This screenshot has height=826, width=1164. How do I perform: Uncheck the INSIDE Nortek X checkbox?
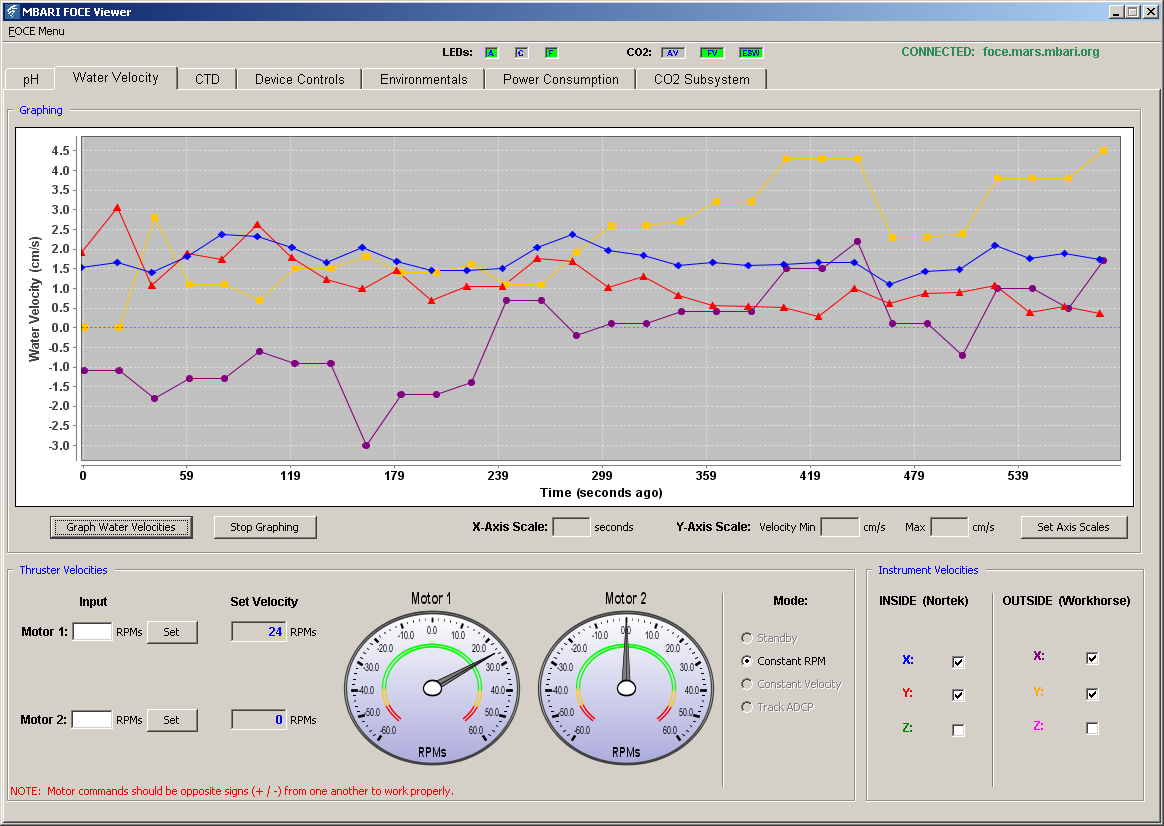[958, 662]
